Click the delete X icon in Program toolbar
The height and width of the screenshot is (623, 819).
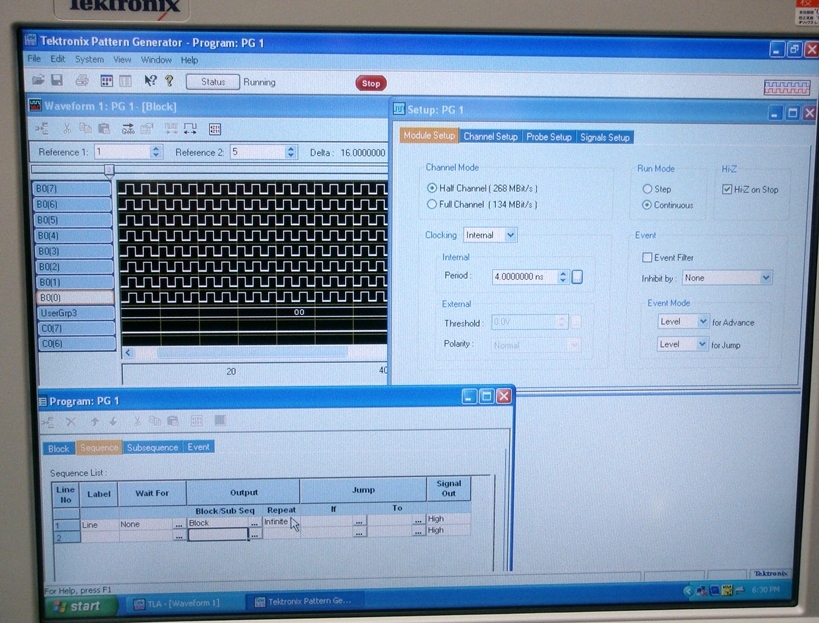71,421
